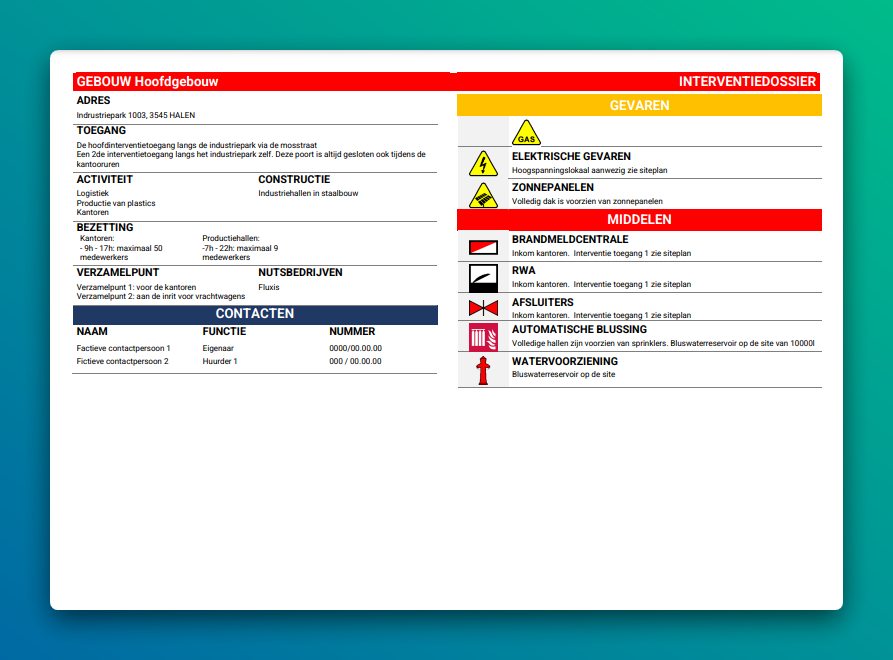This screenshot has height=660, width=893.
Task: Select the red MIDDELEN header bar
Action: pyautogui.click(x=639, y=219)
